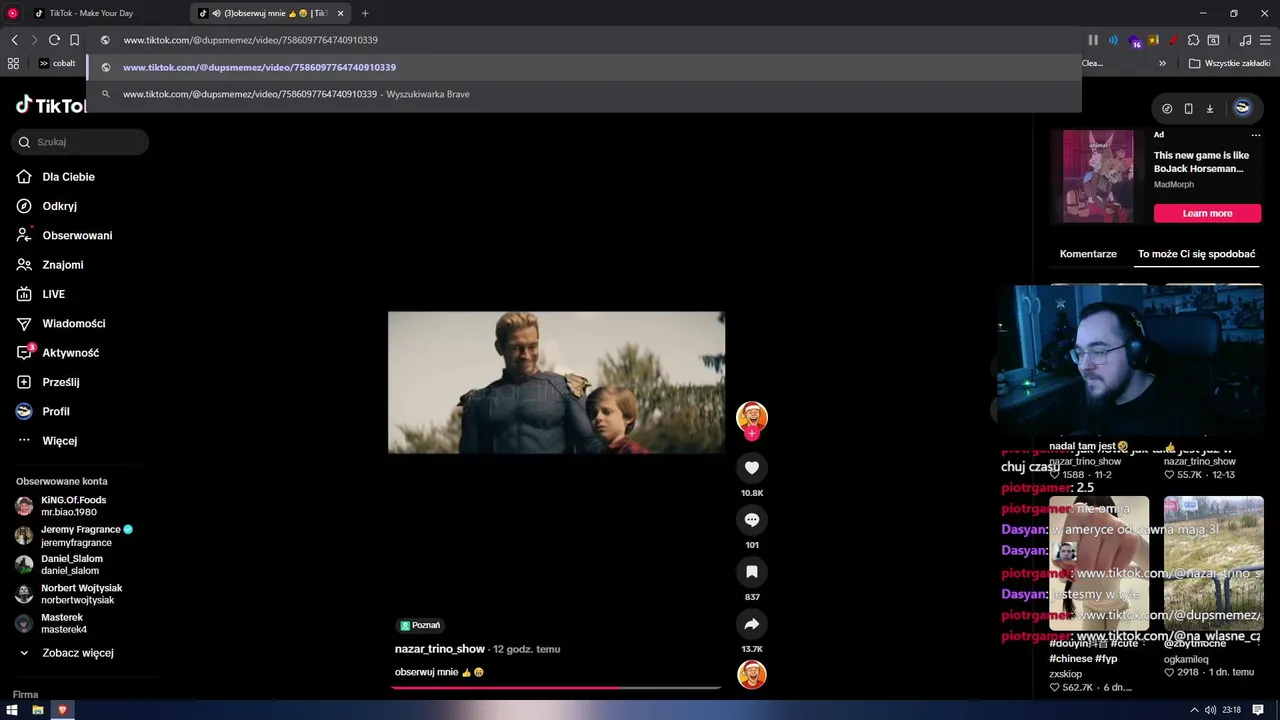This screenshot has height=720, width=1280.
Task: Click the phone app icon in top pill
Action: [x=1188, y=108]
